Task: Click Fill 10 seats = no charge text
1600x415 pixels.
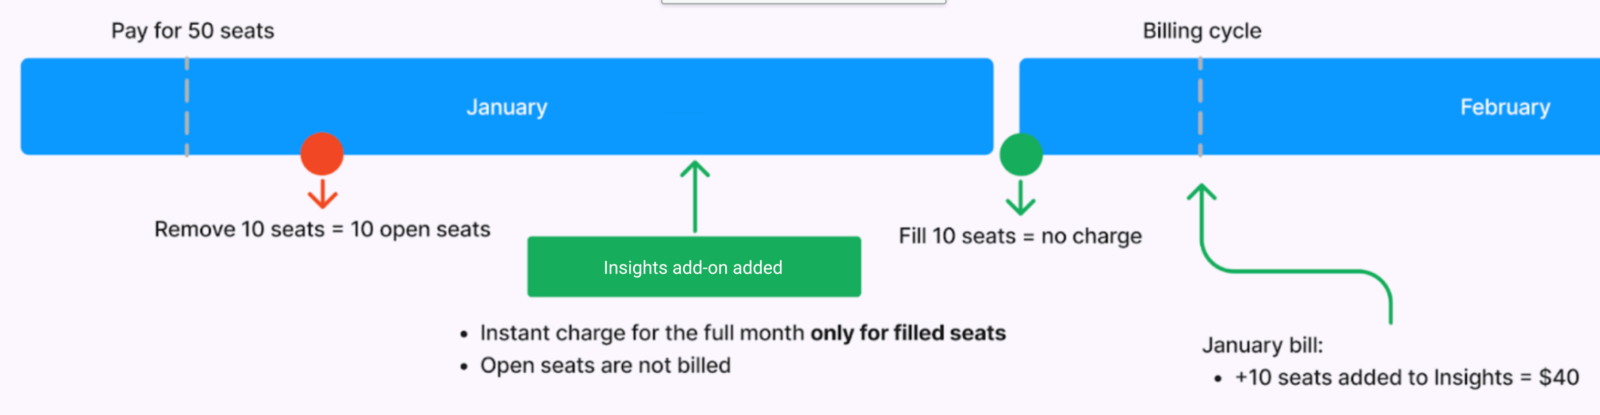Action: 1020,236
